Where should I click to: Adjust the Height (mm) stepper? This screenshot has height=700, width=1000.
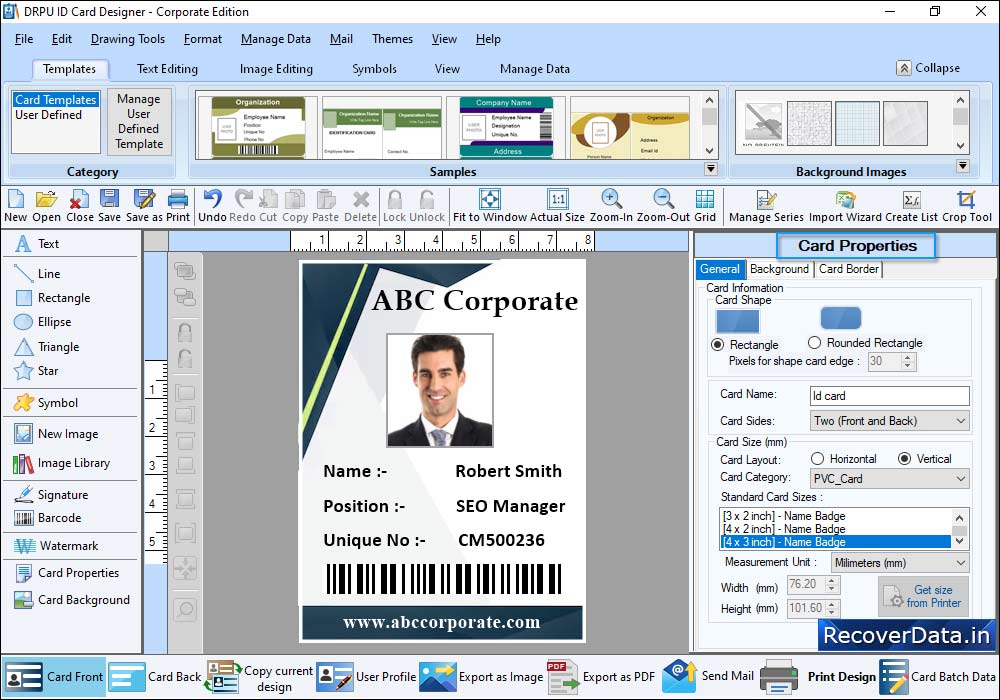(x=831, y=608)
